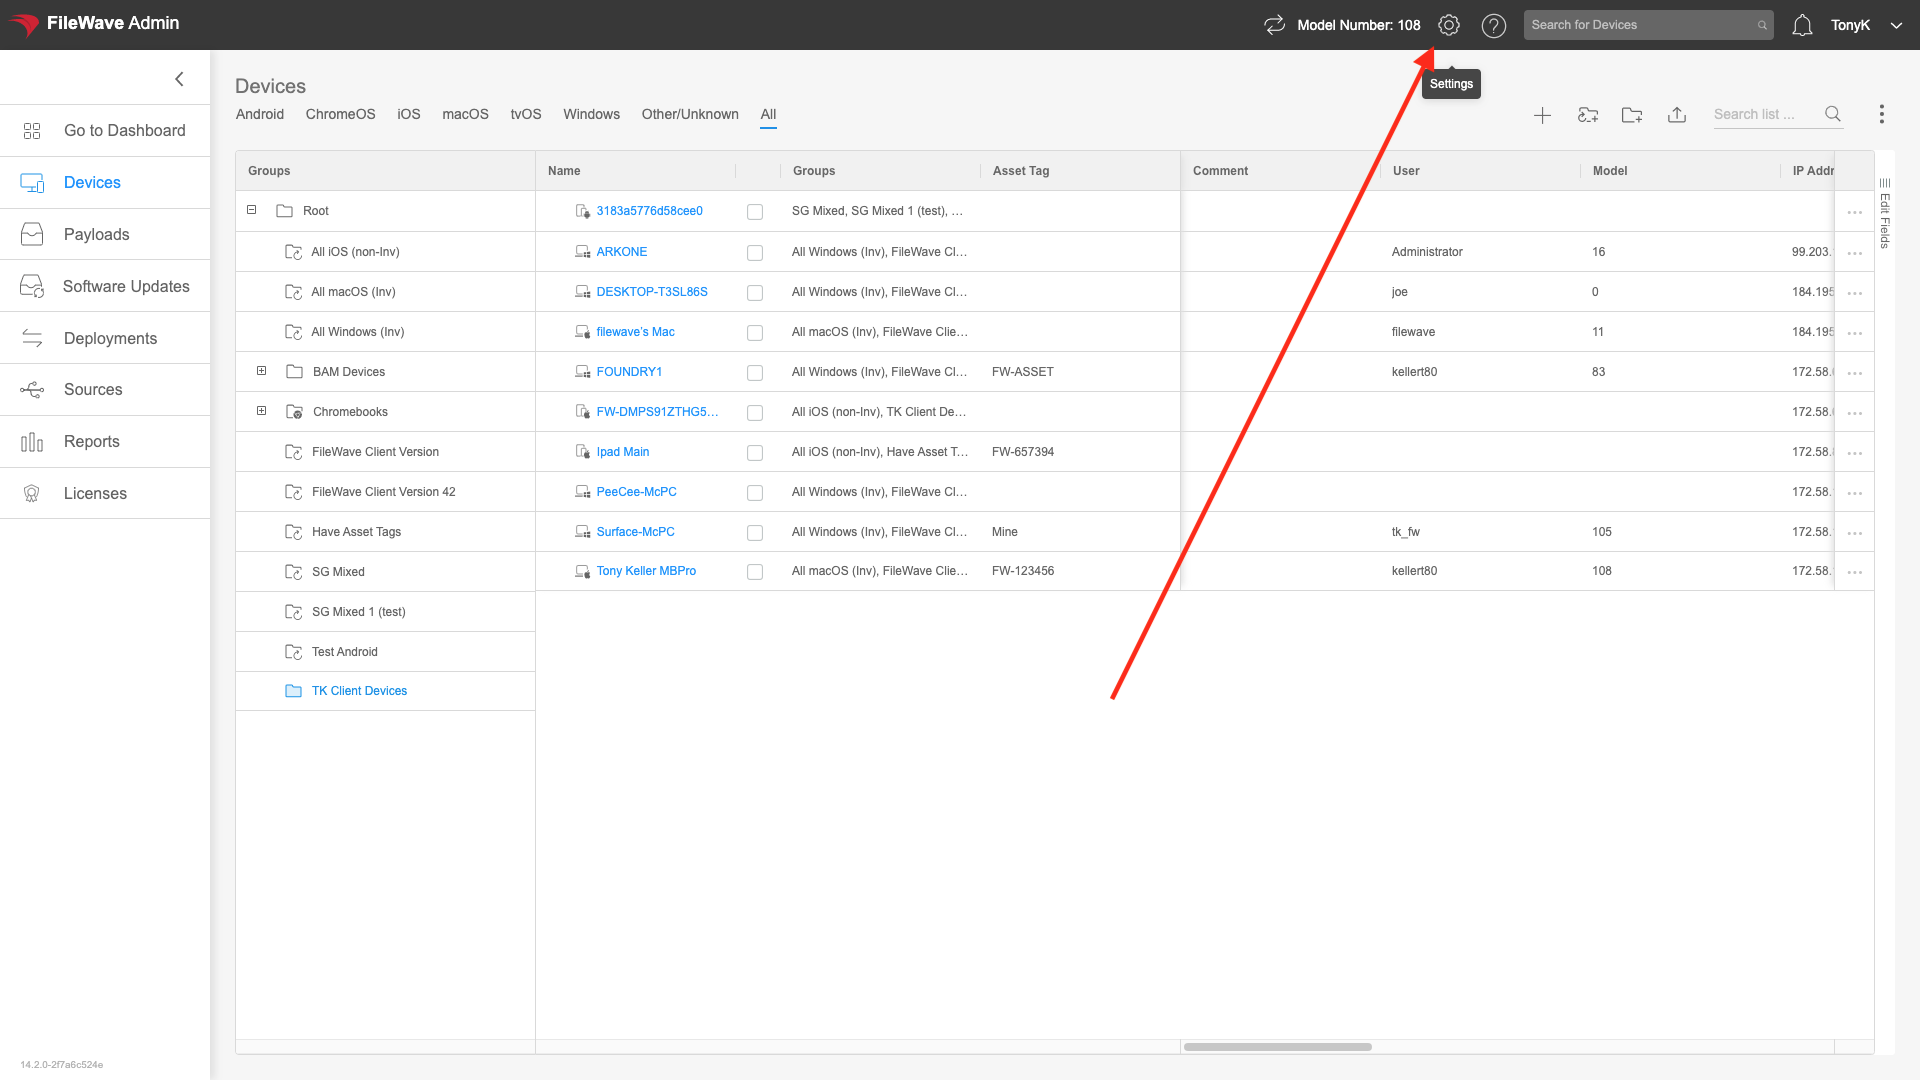
Task: Open the Settings gear icon
Action: click(1448, 25)
